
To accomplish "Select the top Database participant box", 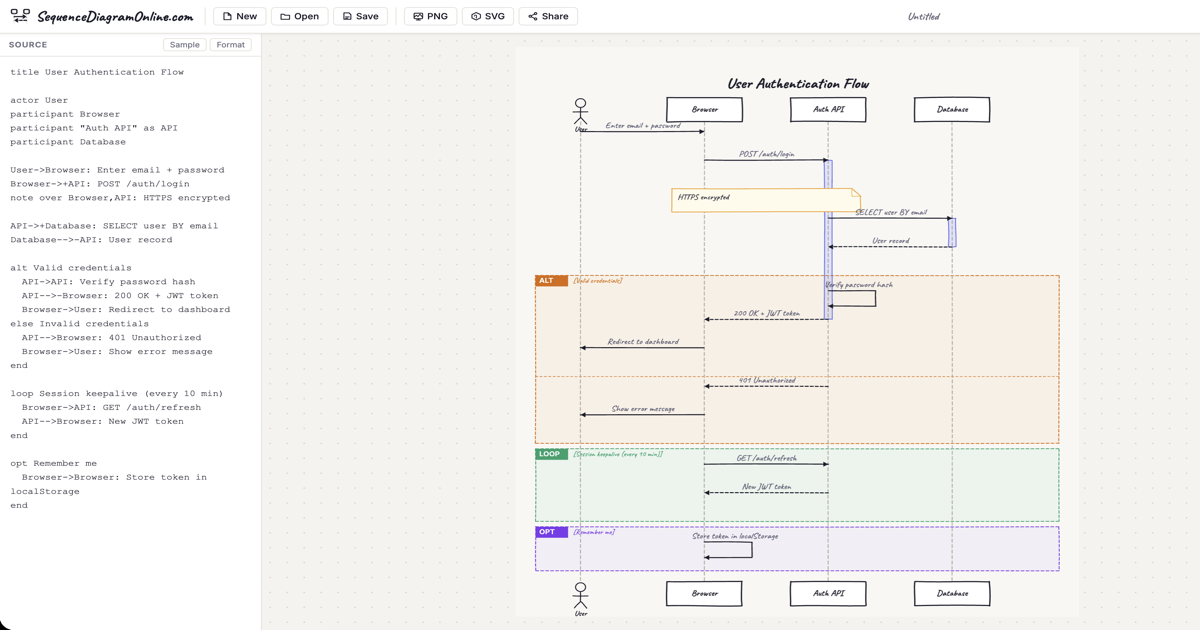I will point(952,109).
